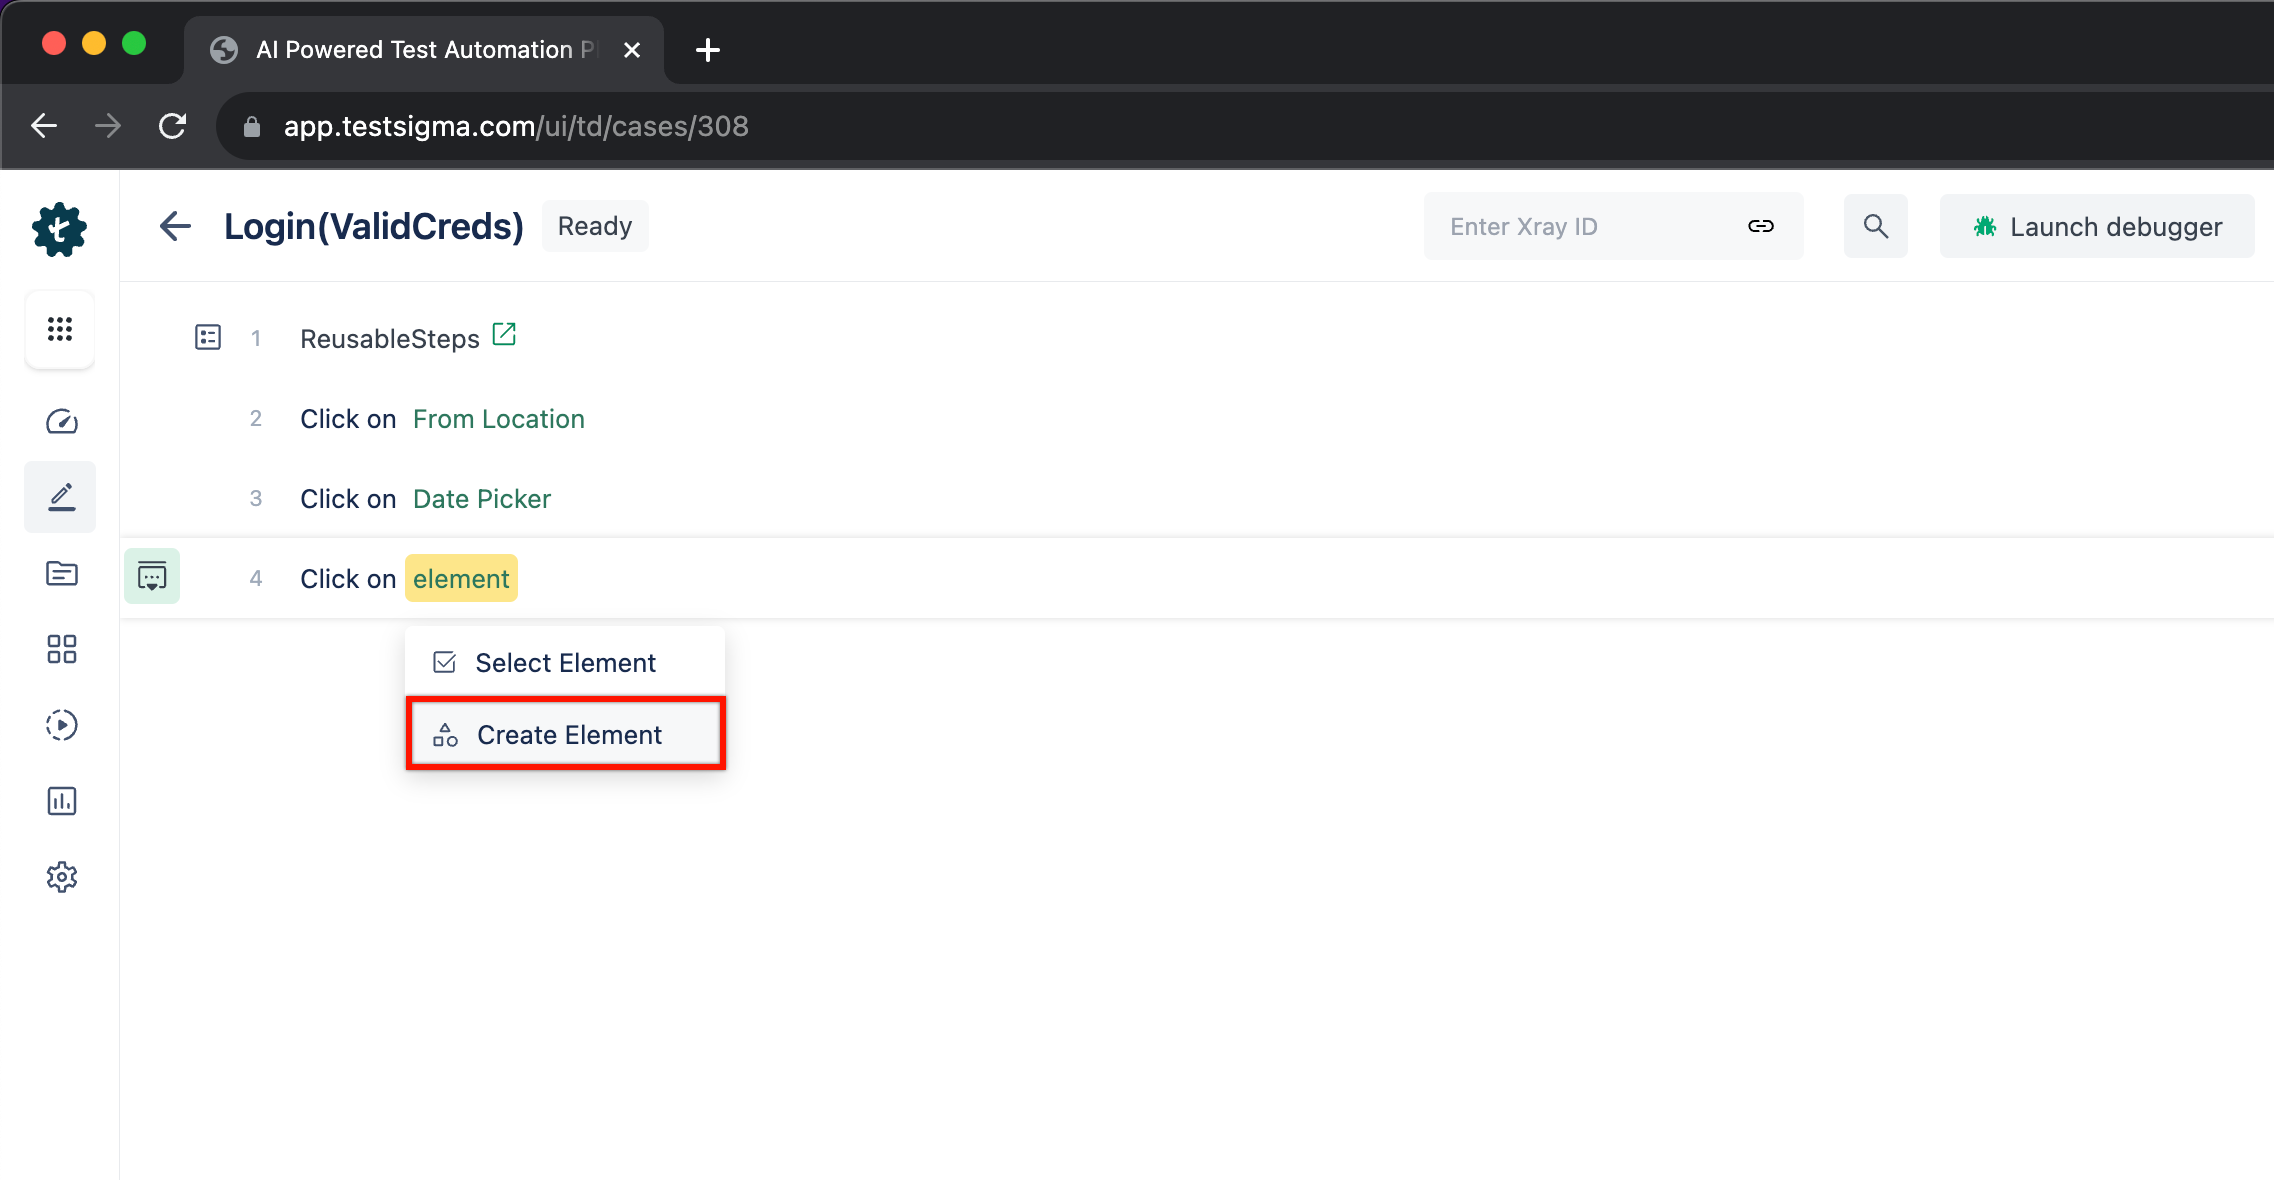This screenshot has height=1180, width=2274.
Task: Click the ReusableSteps external link icon
Action: pos(504,334)
